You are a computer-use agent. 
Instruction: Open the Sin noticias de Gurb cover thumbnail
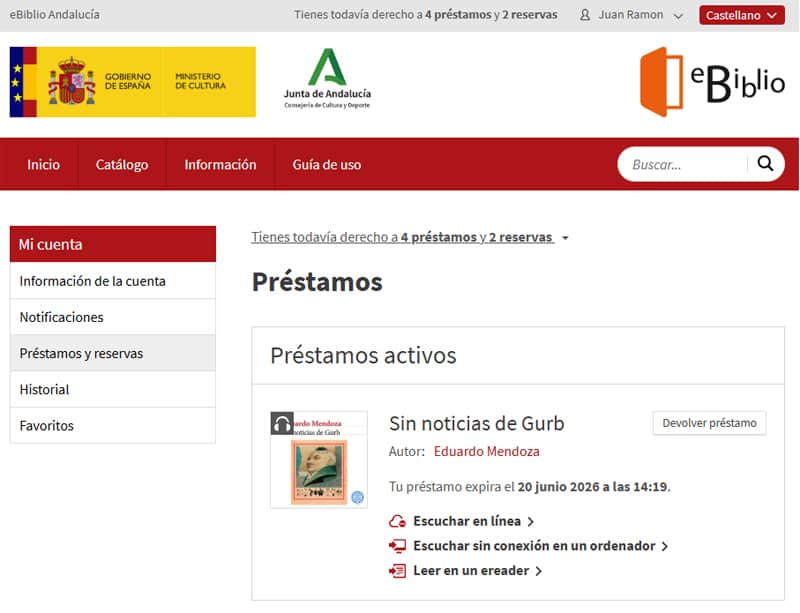pos(319,459)
